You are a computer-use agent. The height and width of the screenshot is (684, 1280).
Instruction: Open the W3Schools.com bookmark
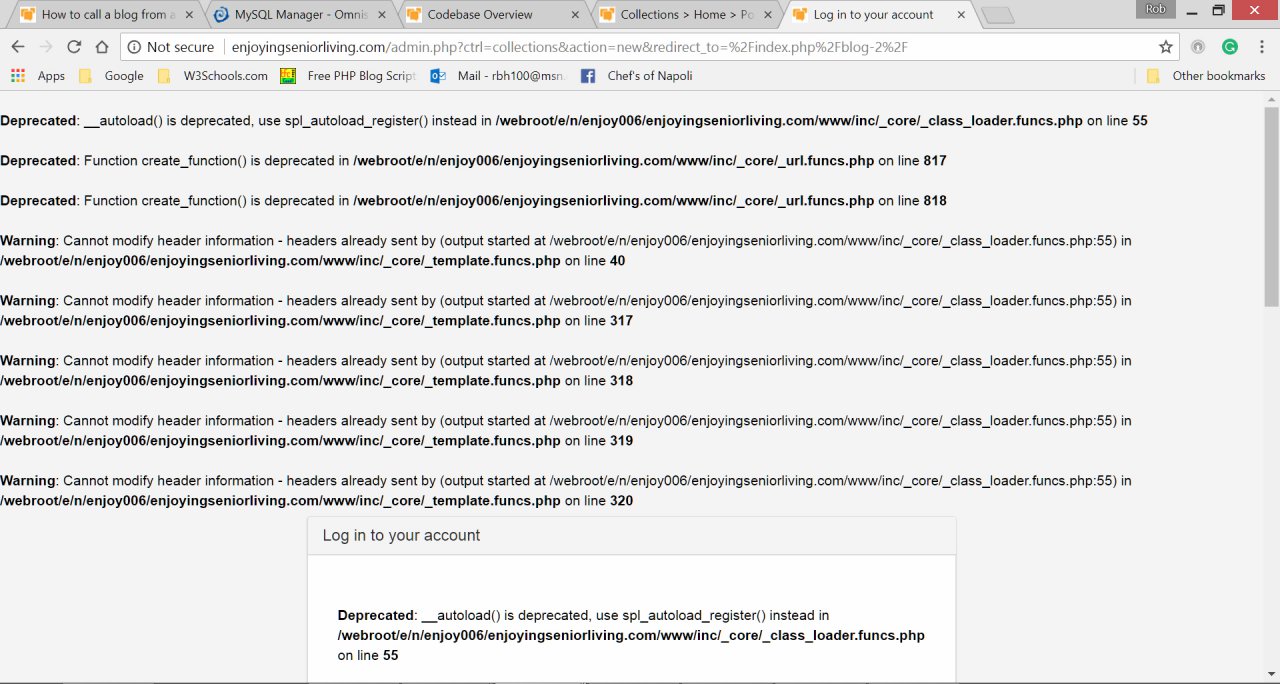tap(213, 76)
